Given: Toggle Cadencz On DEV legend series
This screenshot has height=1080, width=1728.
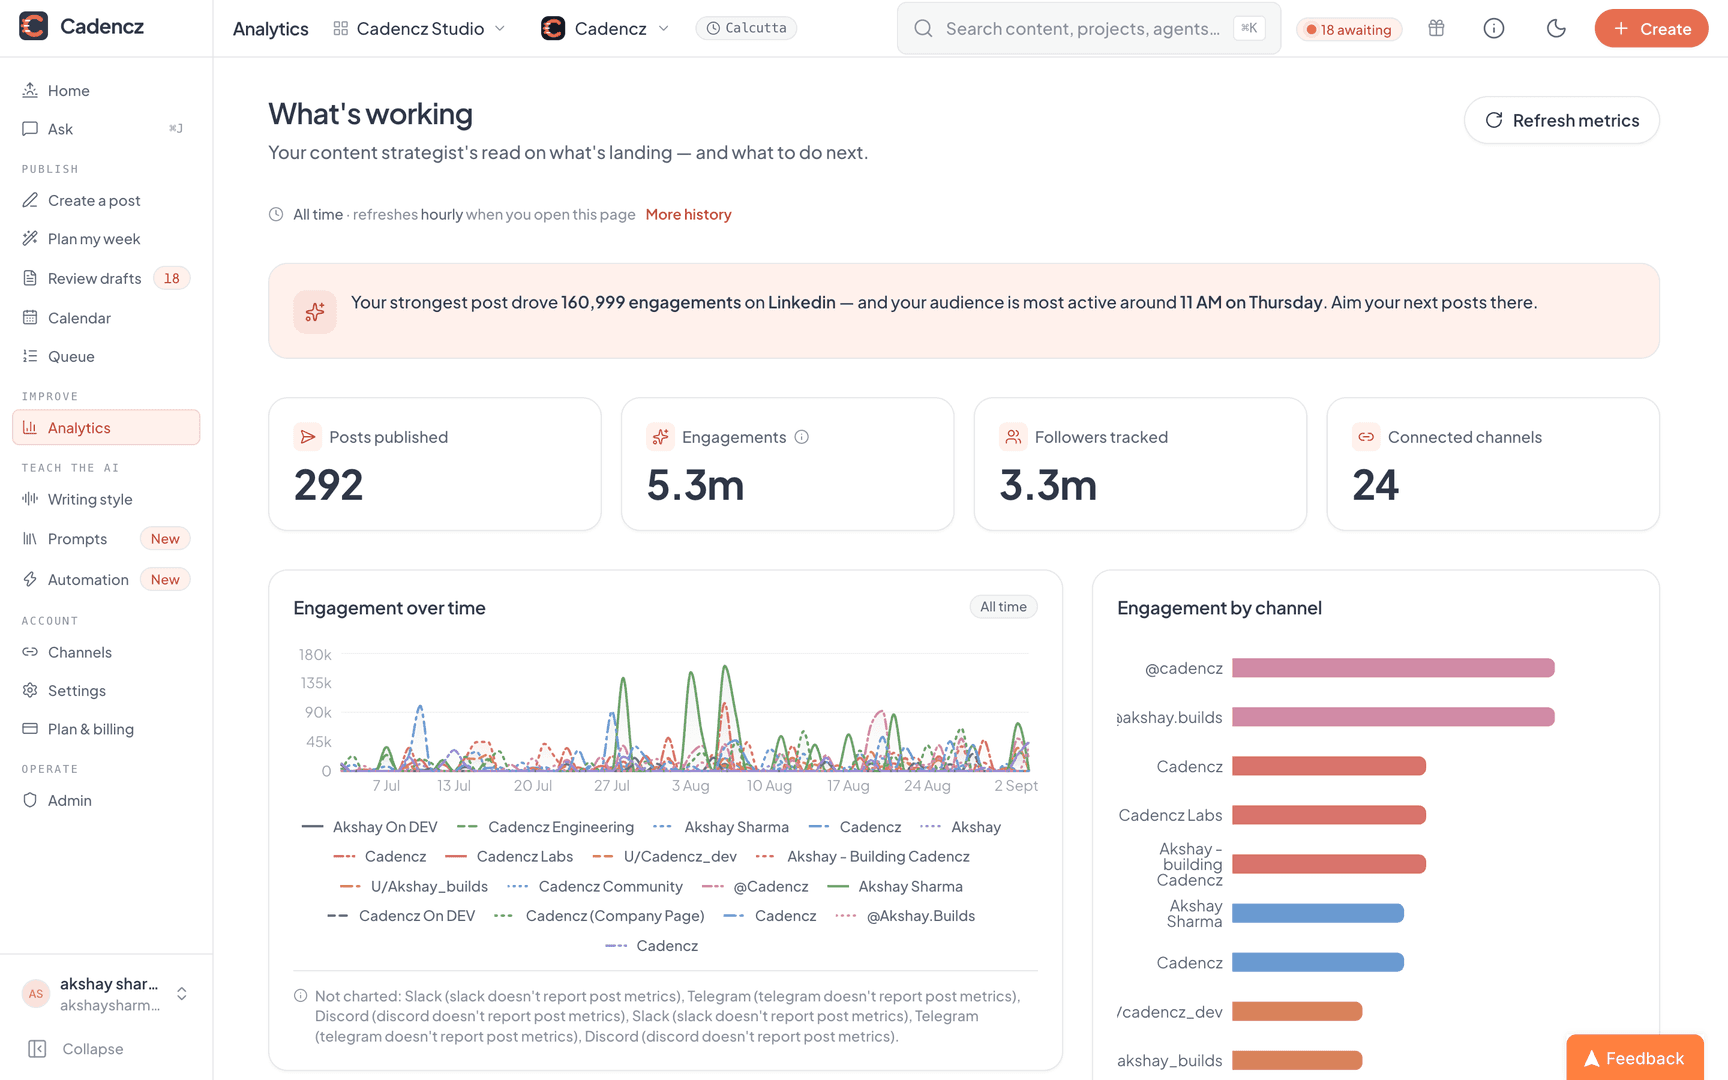Looking at the screenshot, I should point(401,916).
